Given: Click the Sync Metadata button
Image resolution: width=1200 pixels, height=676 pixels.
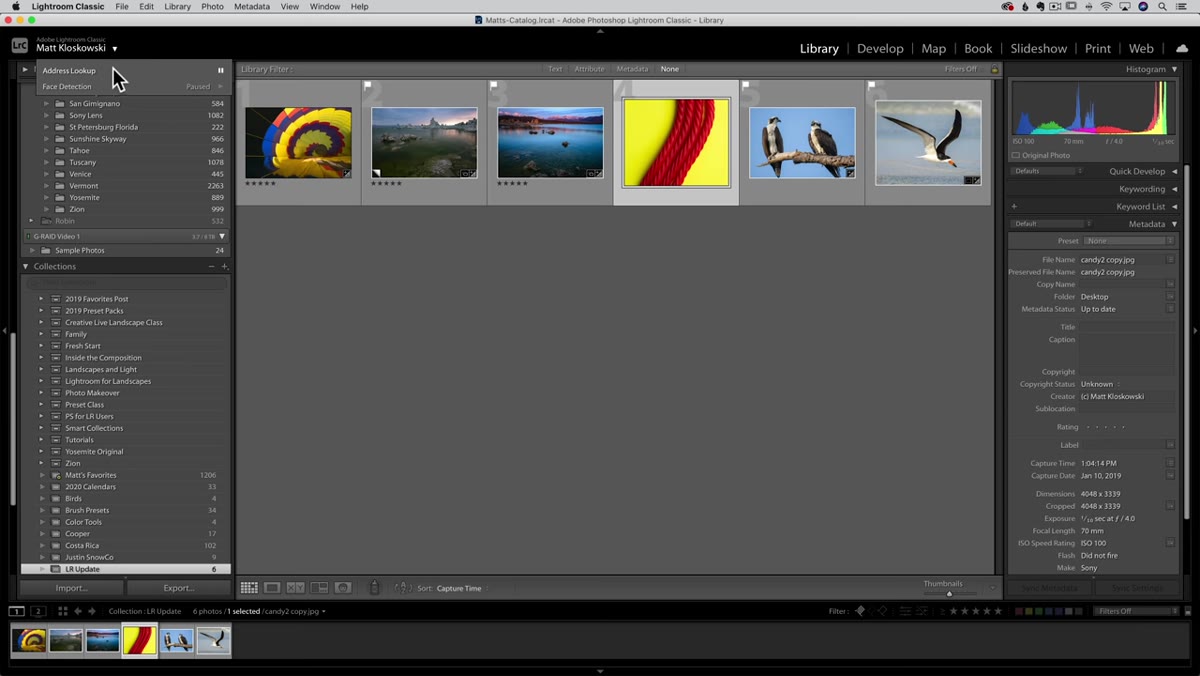Looking at the screenshot, I should [1050, 588].
